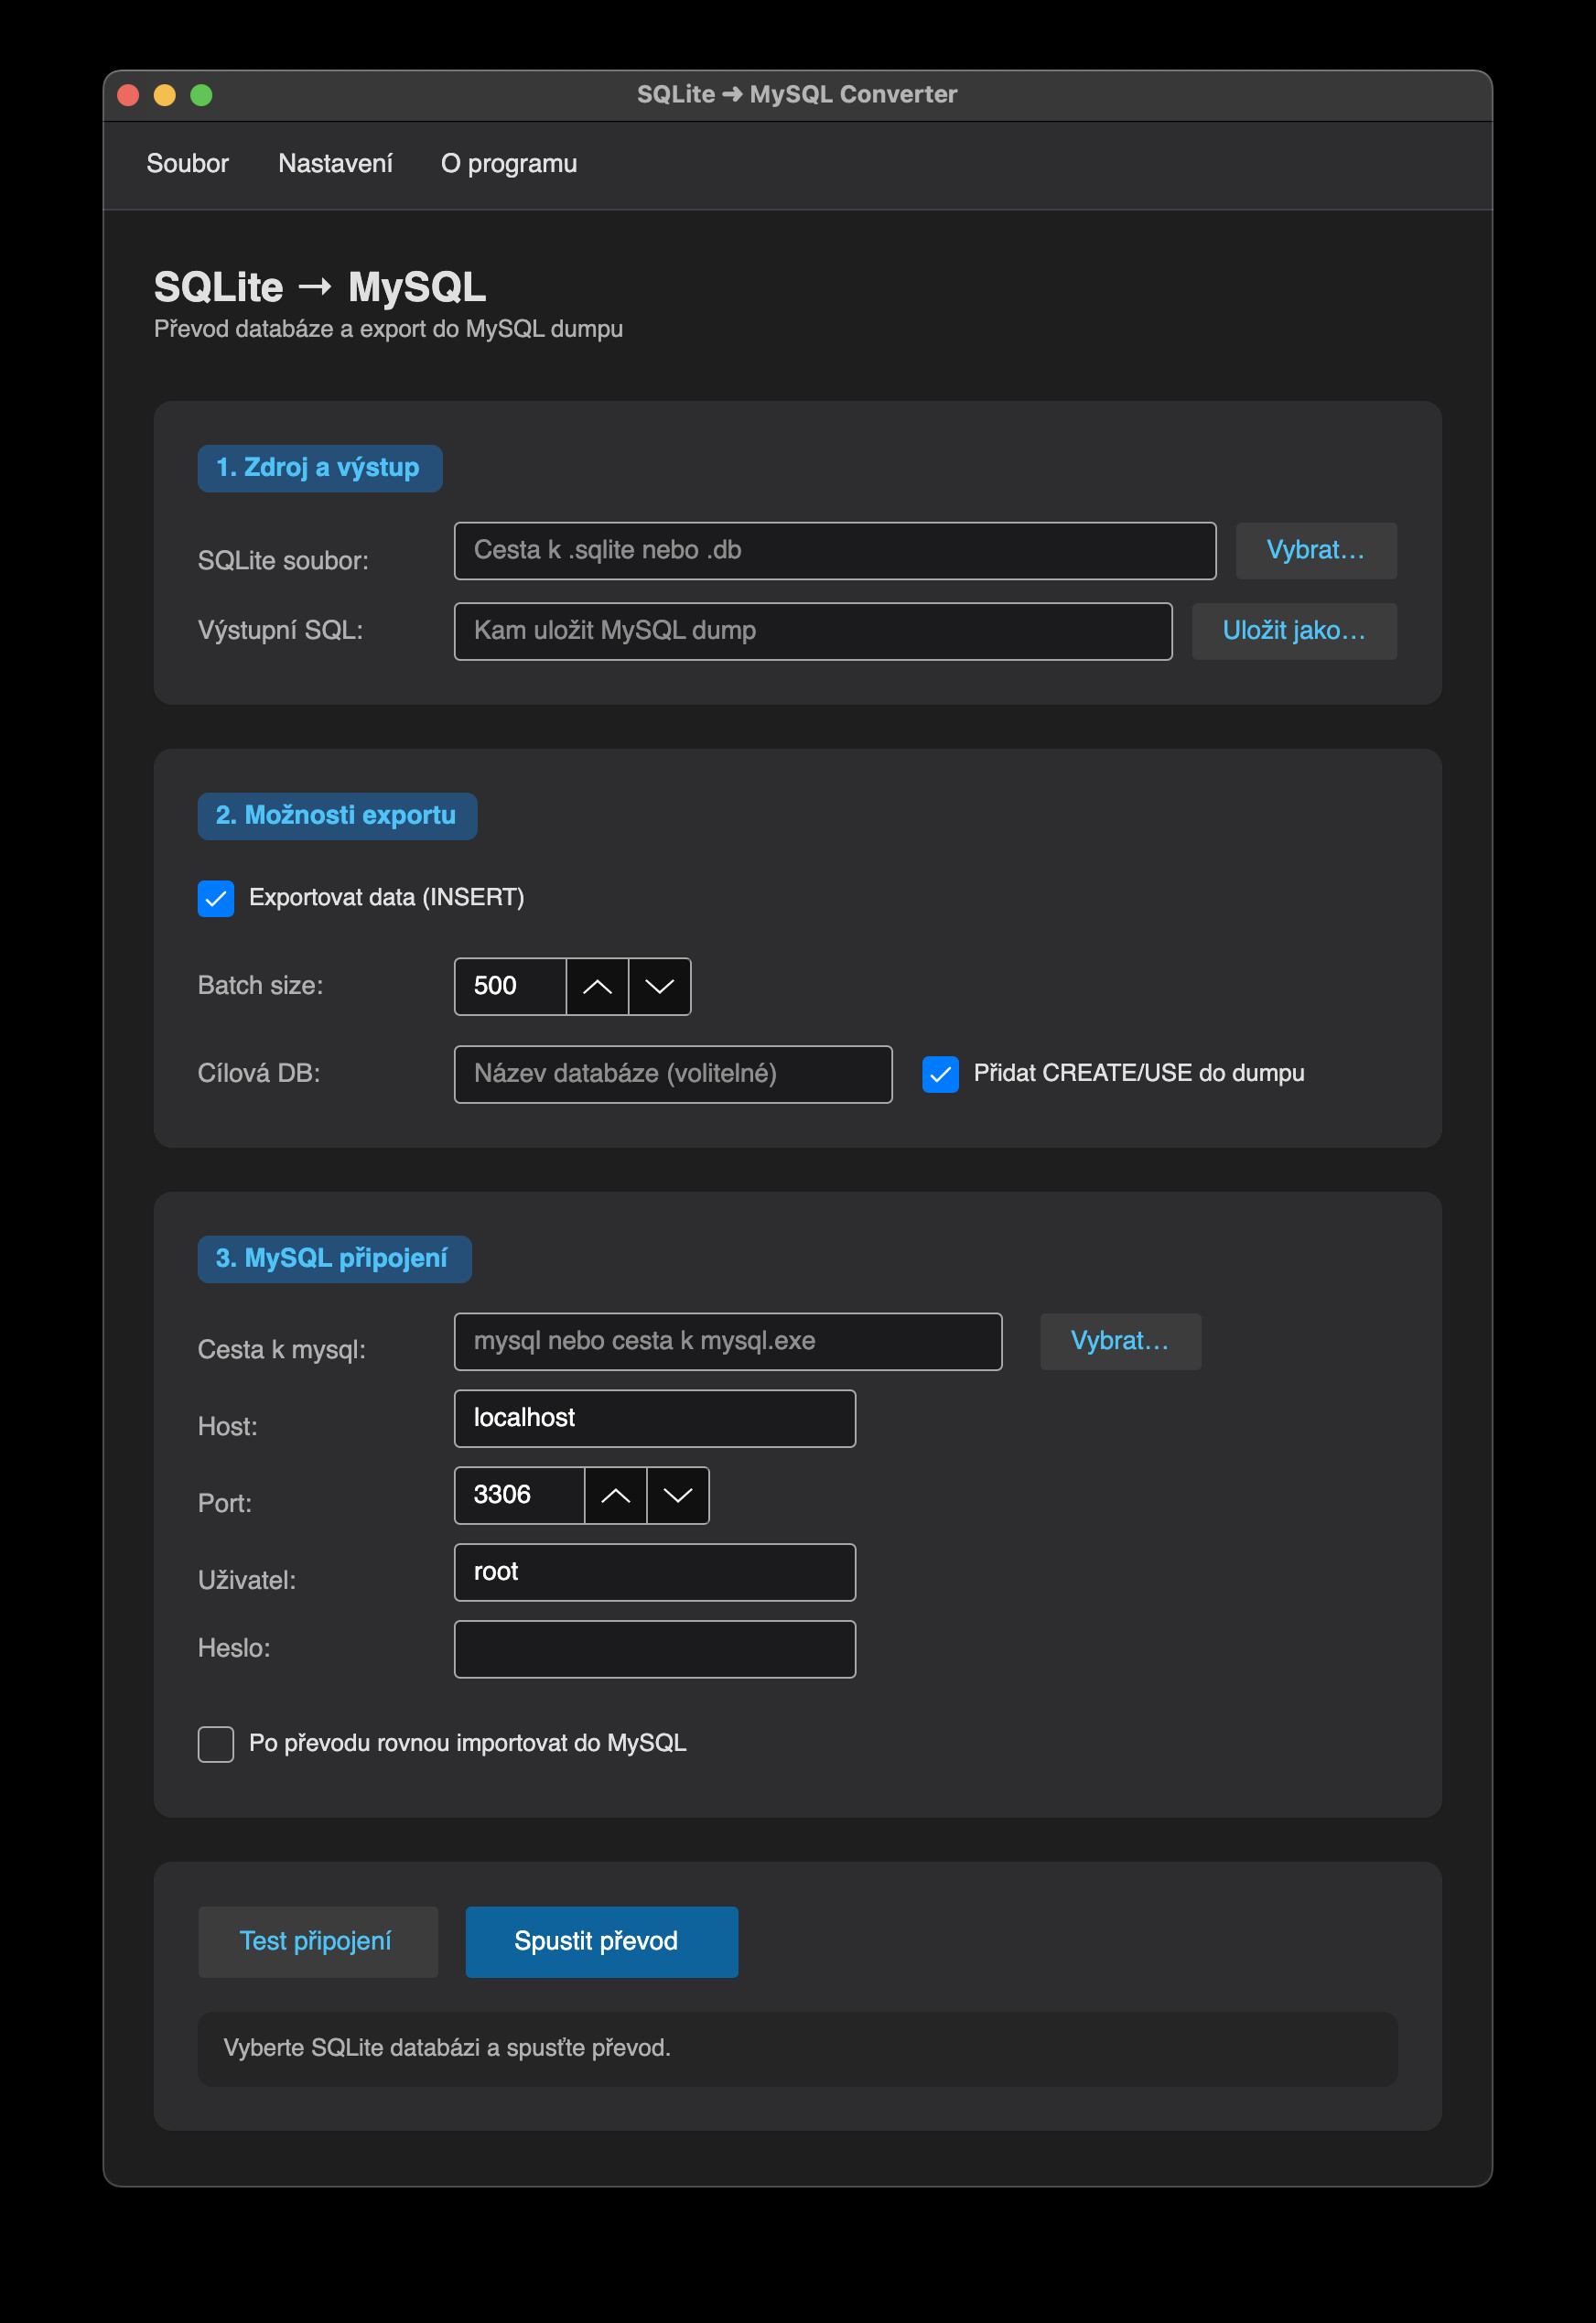Click the Cílová DB name field
1596x2323 pixels.
click(673, 1074)
